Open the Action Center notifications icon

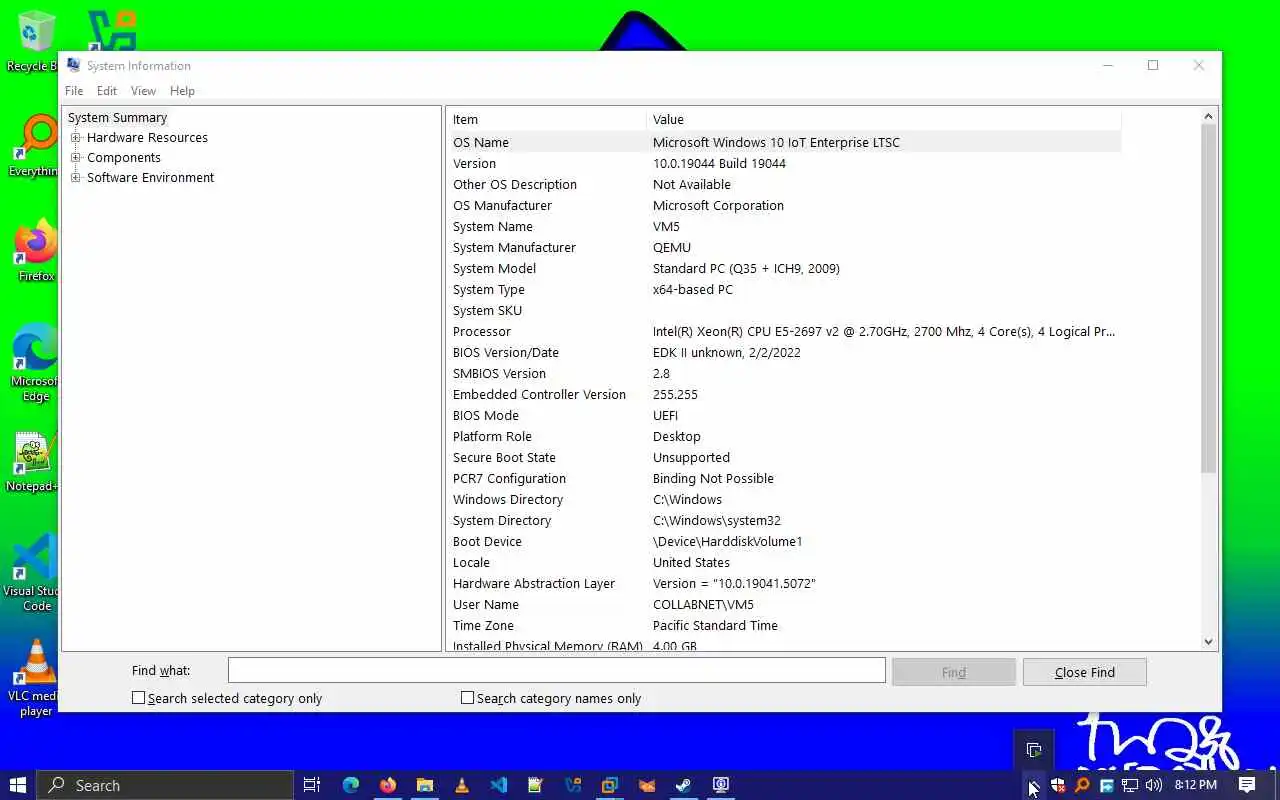[x=1247, y=785]
